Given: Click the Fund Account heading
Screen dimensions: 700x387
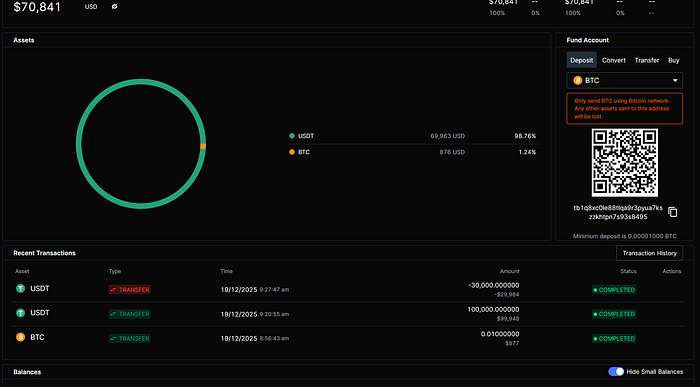Looking at the screenshot, I should [x=588, y=40].
